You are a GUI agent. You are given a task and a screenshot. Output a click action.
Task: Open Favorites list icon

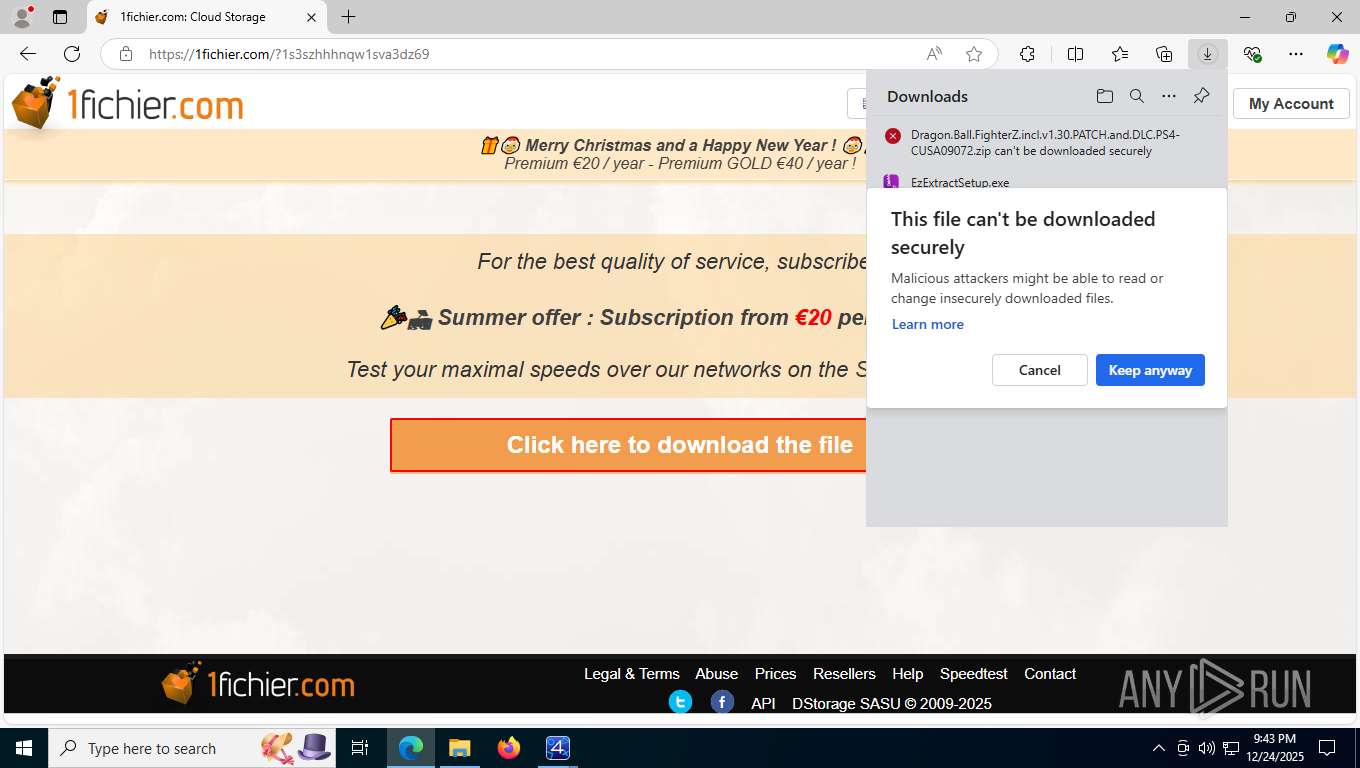click(1120, 54)
